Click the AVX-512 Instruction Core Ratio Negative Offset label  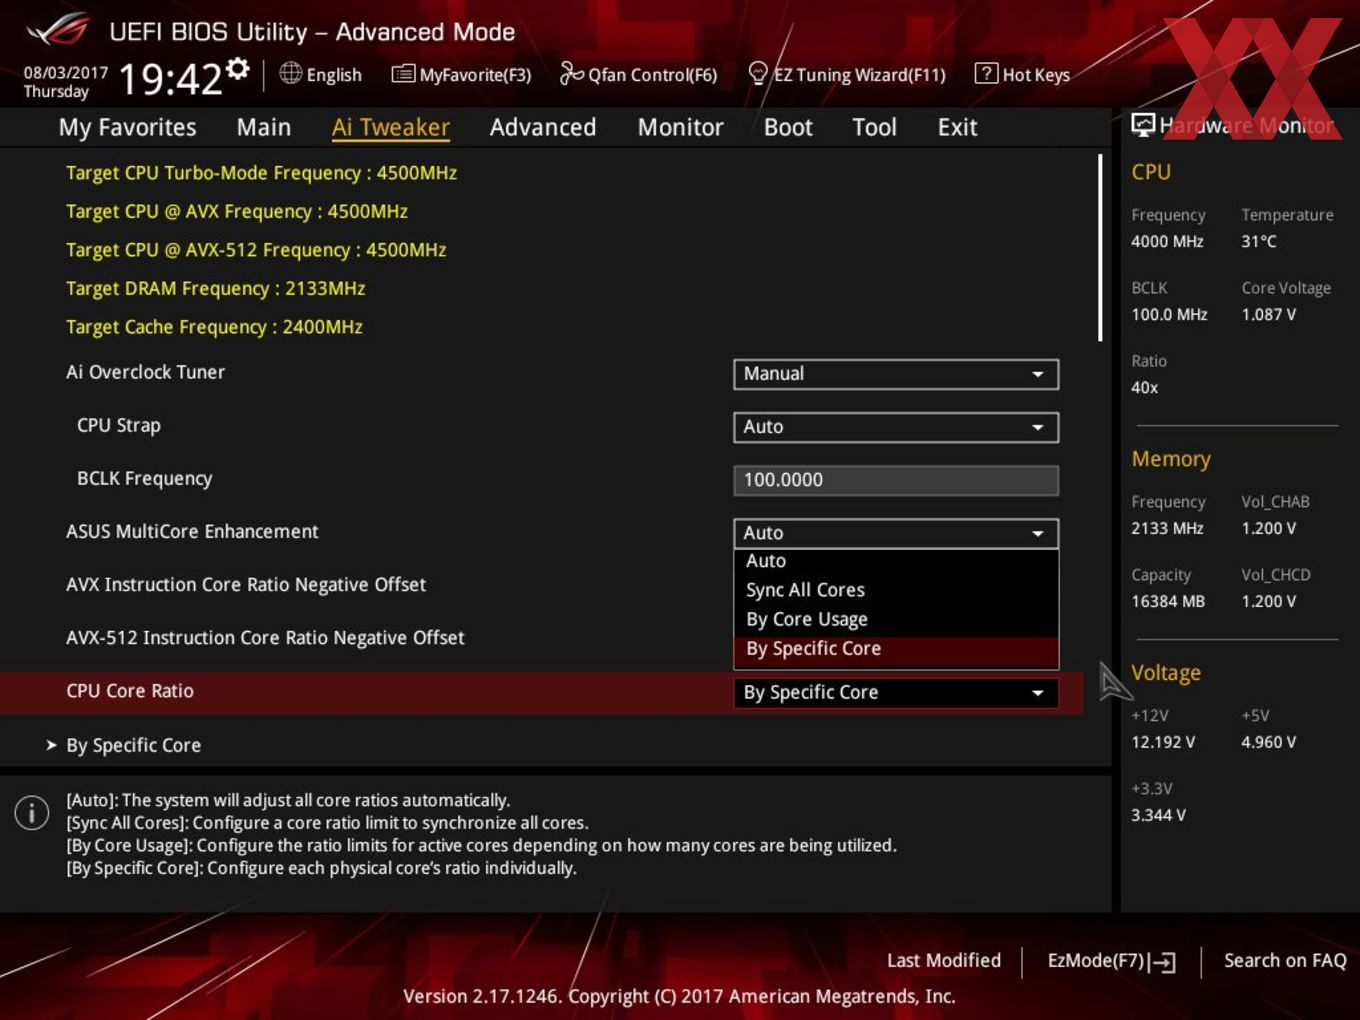coord(265,638)
